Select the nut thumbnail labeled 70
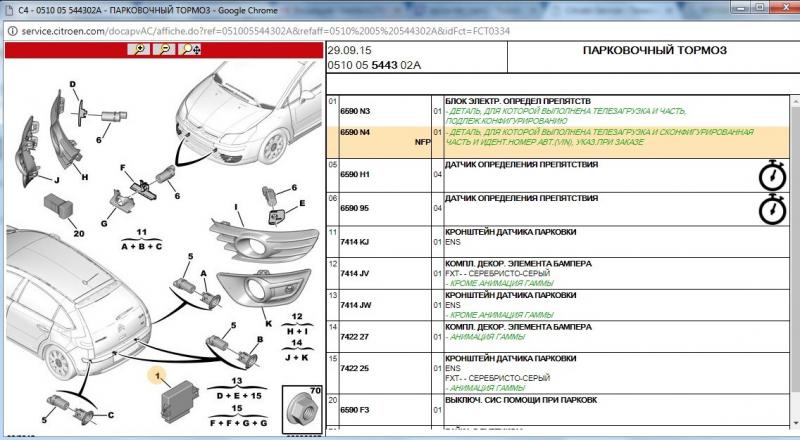The width and height of the screenshot is (800, 440). (303, 410)
